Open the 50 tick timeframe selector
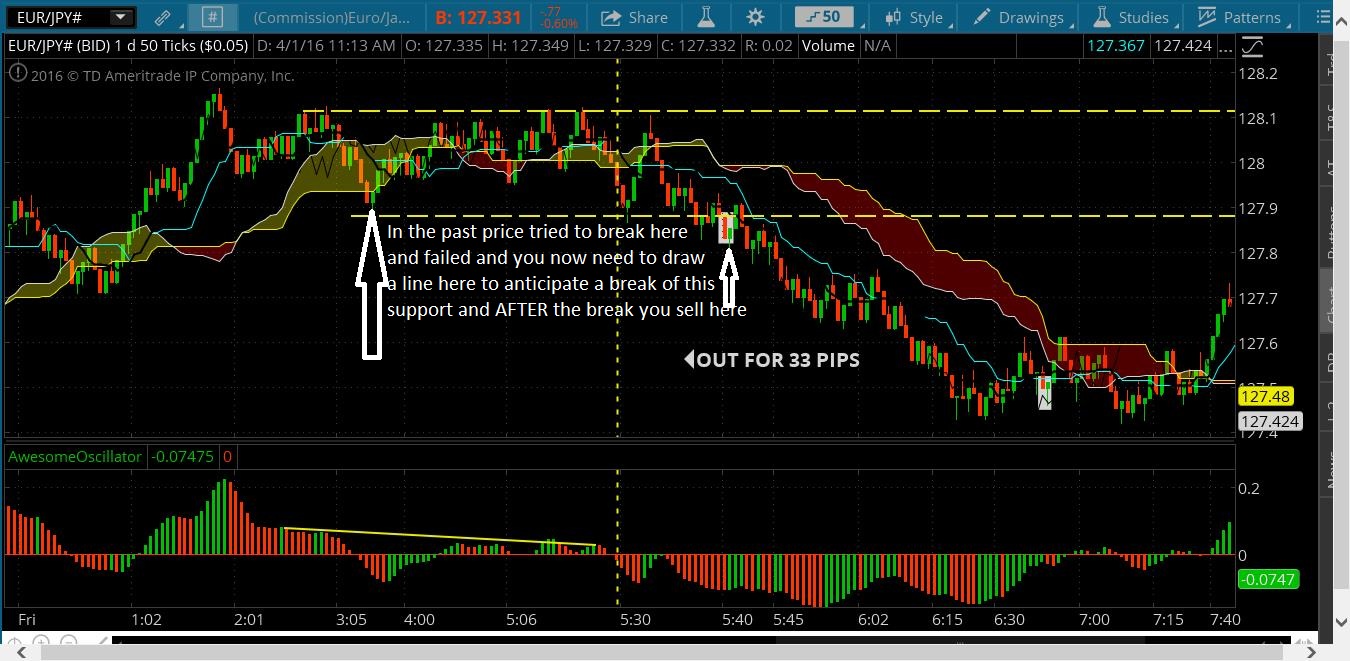 pyautogui.click(x=823, y=17)
